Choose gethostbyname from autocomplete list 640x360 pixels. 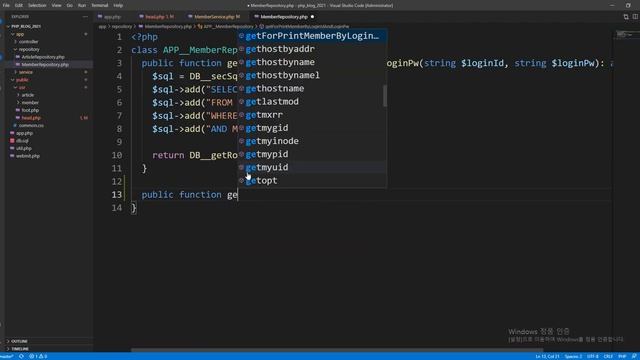click(x=312, y=62)
